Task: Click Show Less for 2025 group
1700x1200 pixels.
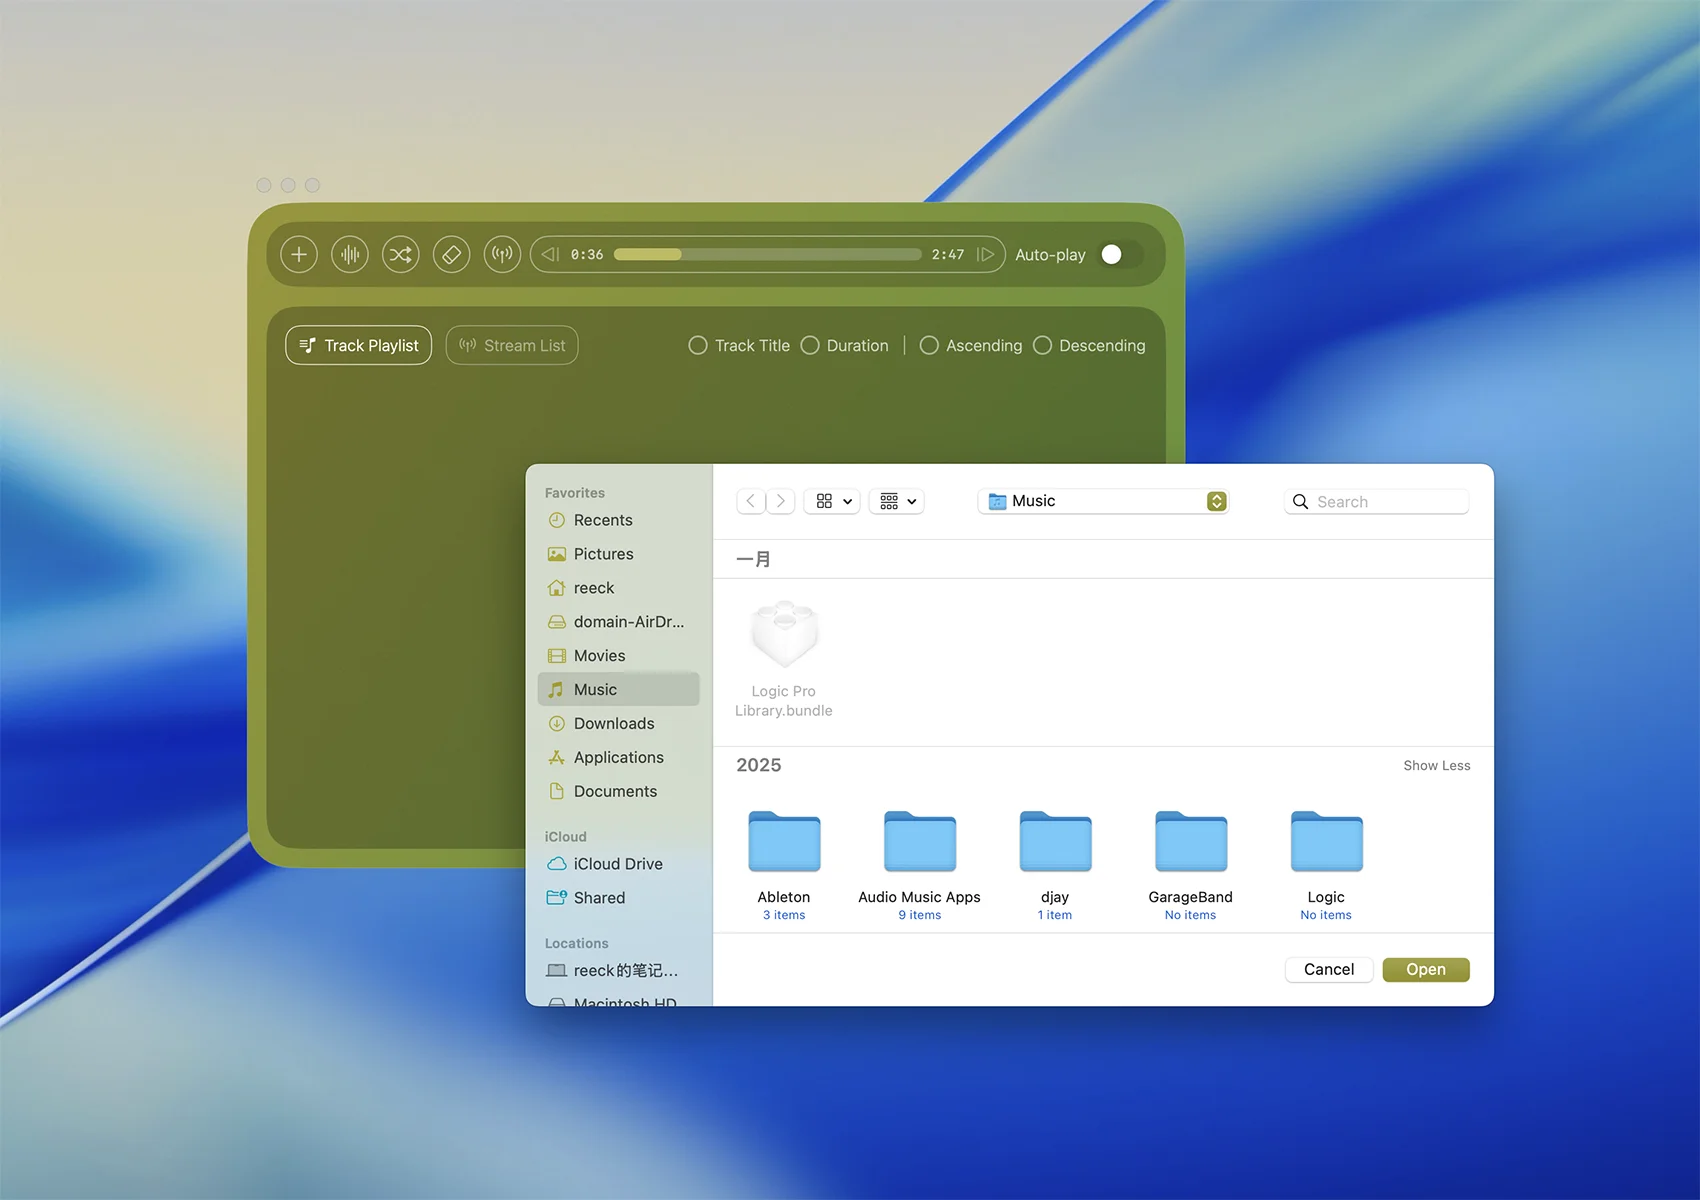Action: click(x=1436, y=765)
